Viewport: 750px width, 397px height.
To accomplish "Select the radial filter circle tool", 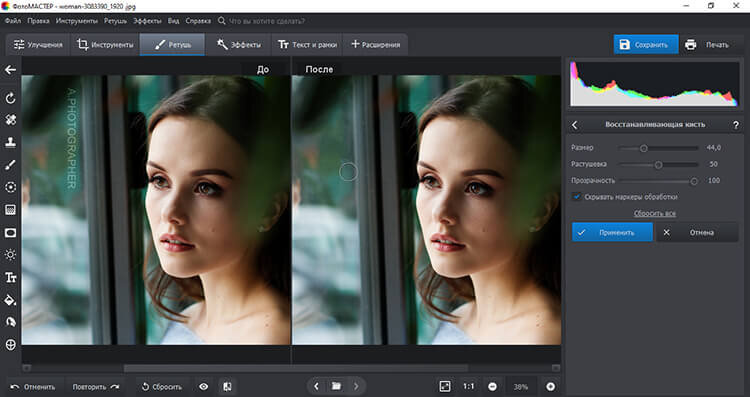I will [10, 187].
